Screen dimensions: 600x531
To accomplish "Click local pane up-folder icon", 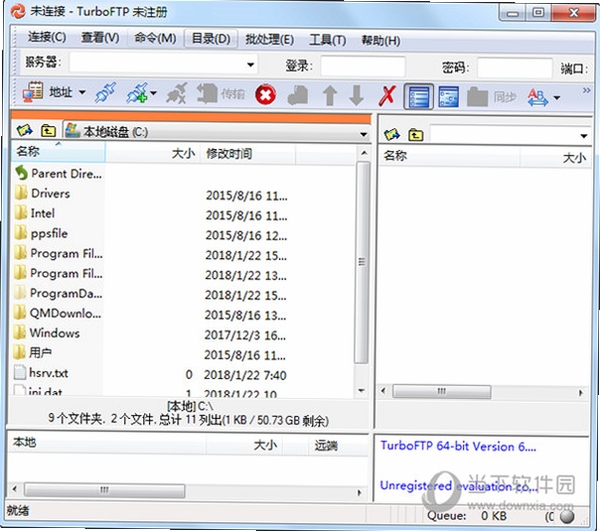I will (48, 131).
